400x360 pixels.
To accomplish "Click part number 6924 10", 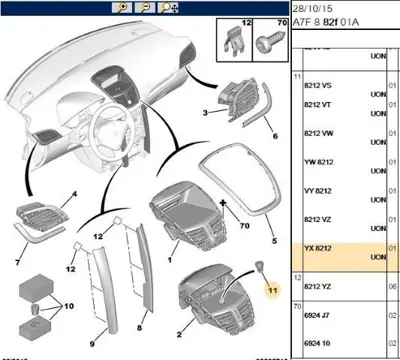I will 317,343.
